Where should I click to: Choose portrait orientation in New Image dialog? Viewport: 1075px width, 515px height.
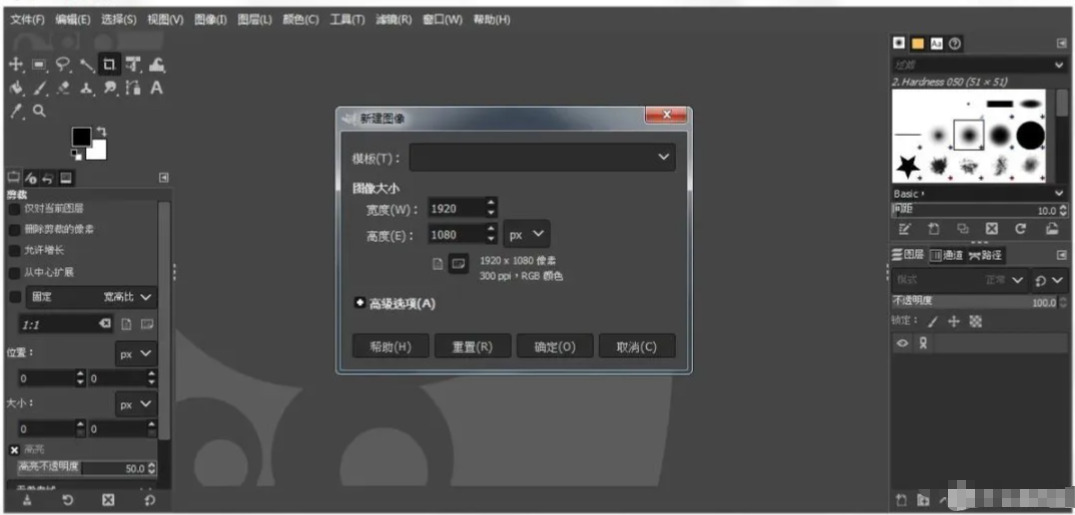pyautogui.click(x=437, y=263)
